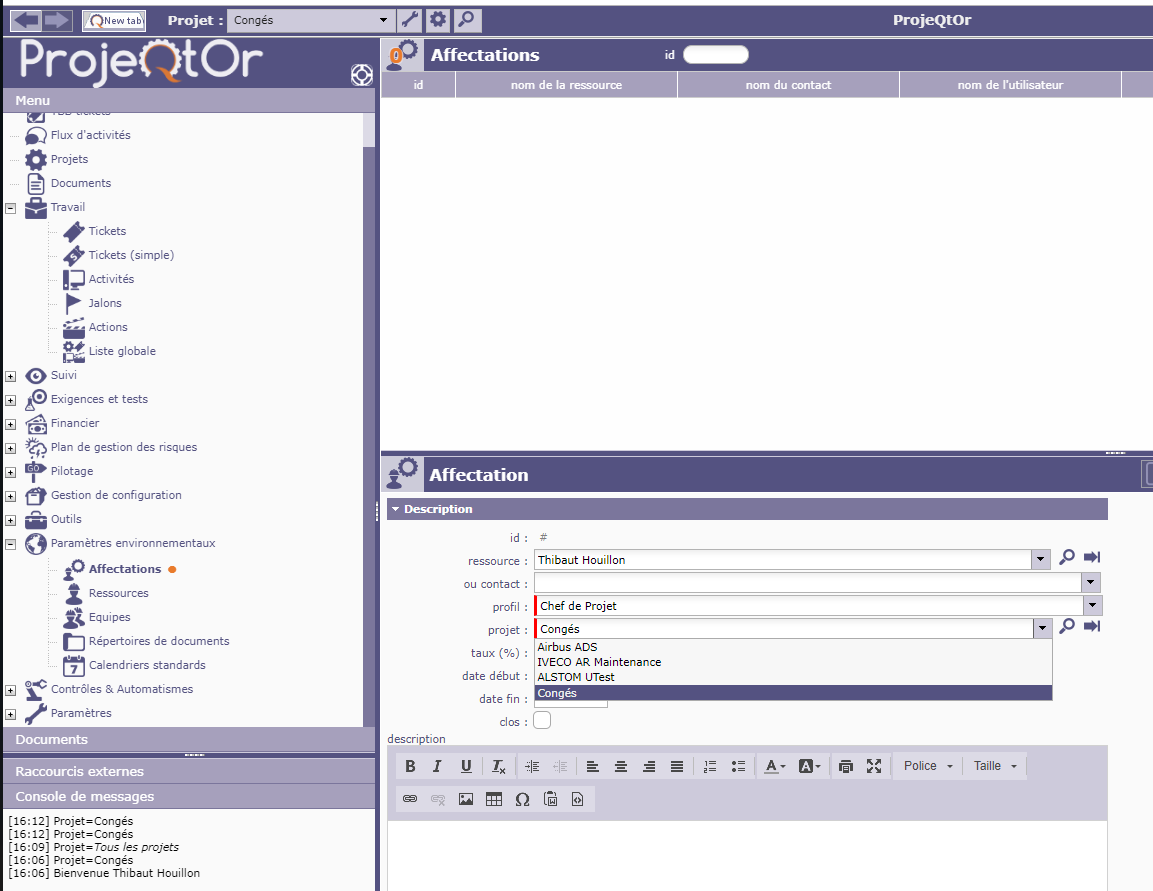
Task: Open Tickets (simple) menu entry
Action: (x=131, y=255)
